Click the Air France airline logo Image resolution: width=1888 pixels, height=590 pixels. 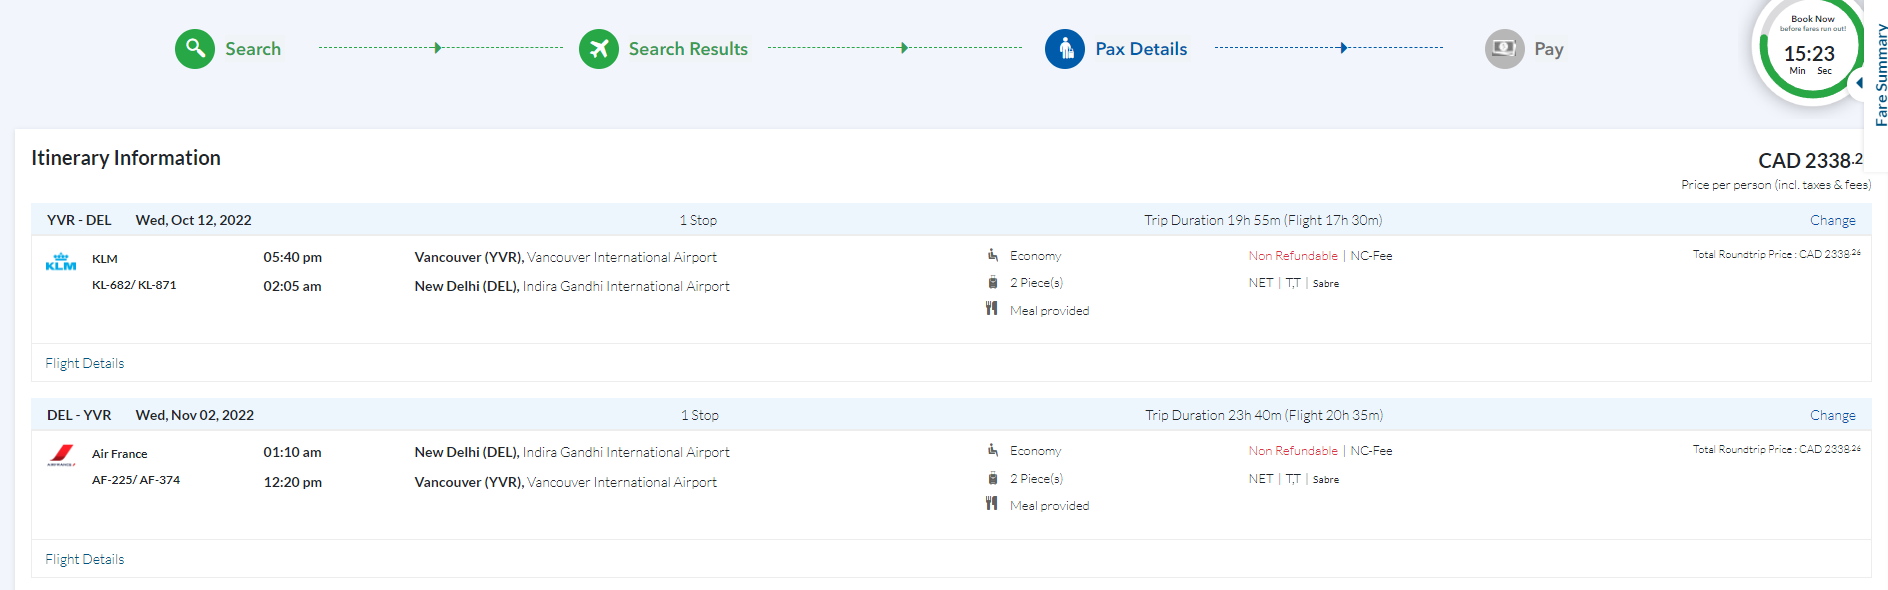(61, 456)
